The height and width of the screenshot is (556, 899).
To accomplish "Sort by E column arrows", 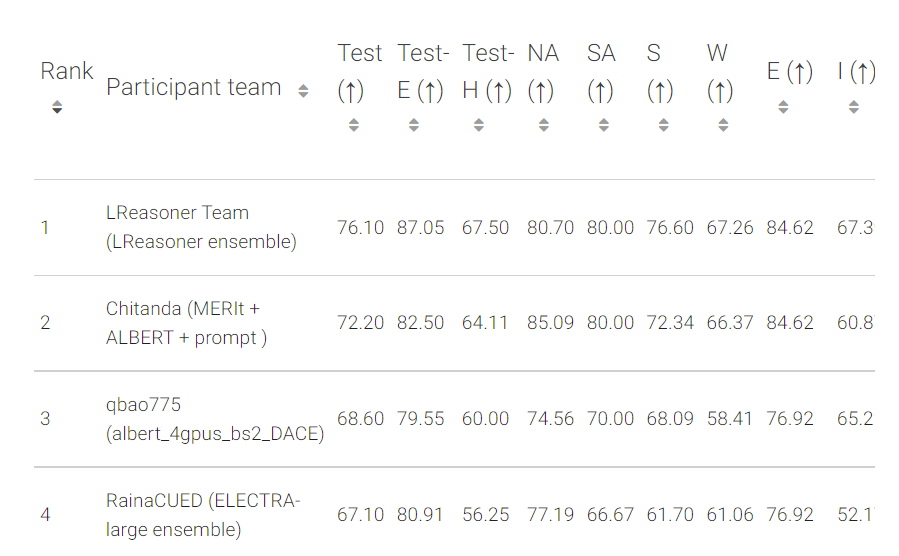I will [783, 106].
